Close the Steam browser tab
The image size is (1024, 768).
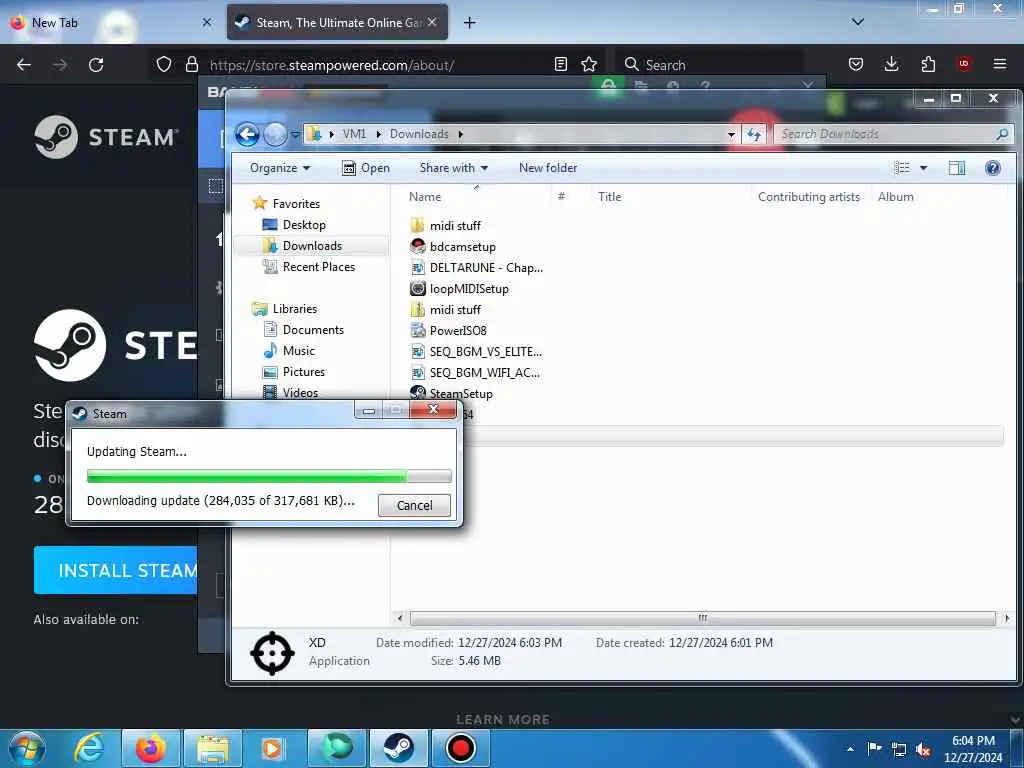(432, 22)
